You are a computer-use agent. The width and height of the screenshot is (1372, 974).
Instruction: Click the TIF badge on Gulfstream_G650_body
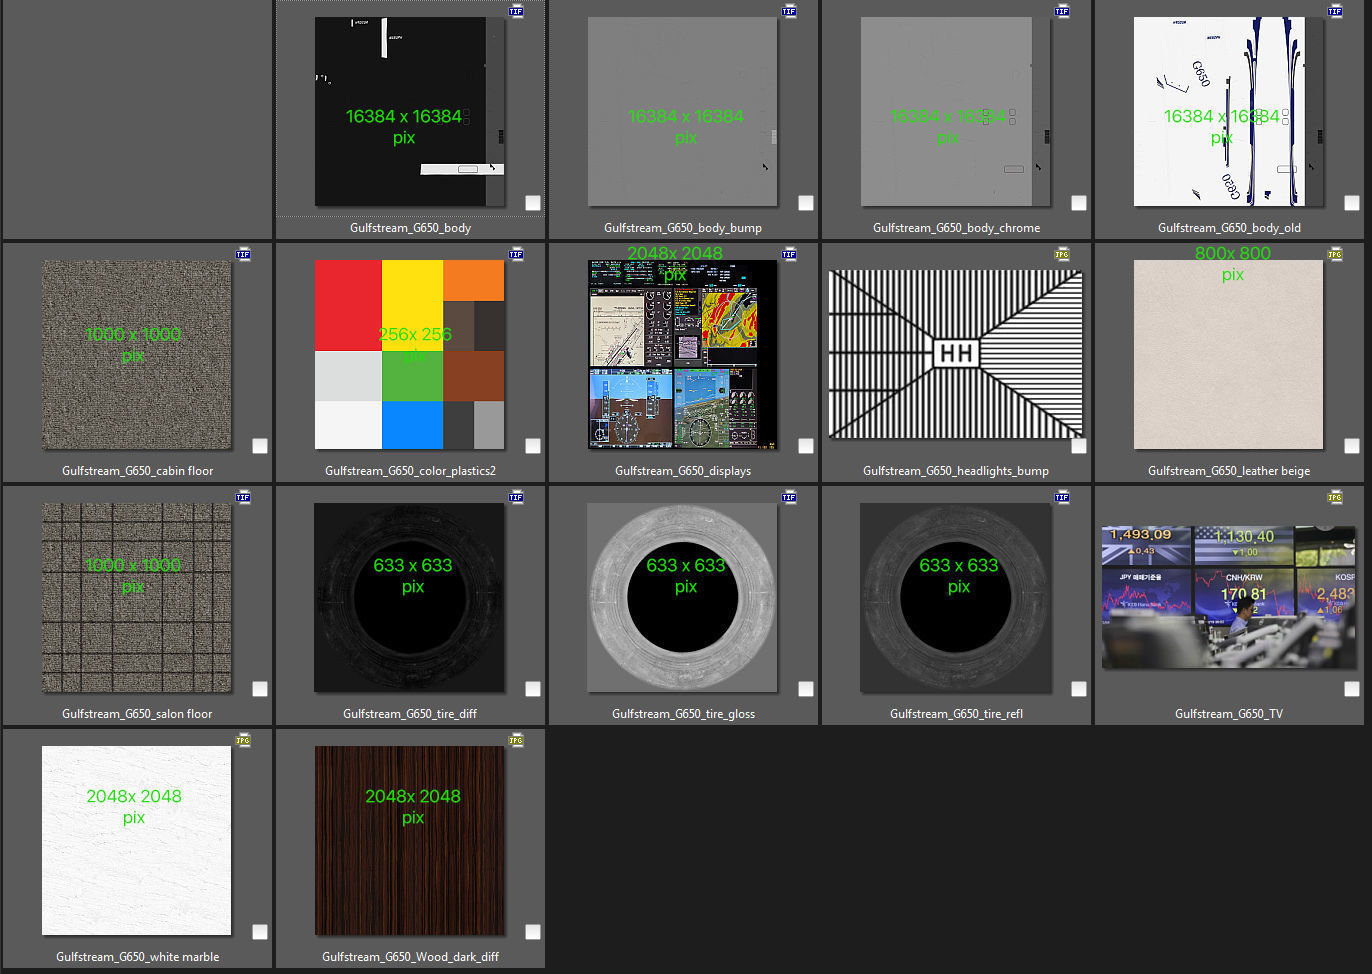516,11
